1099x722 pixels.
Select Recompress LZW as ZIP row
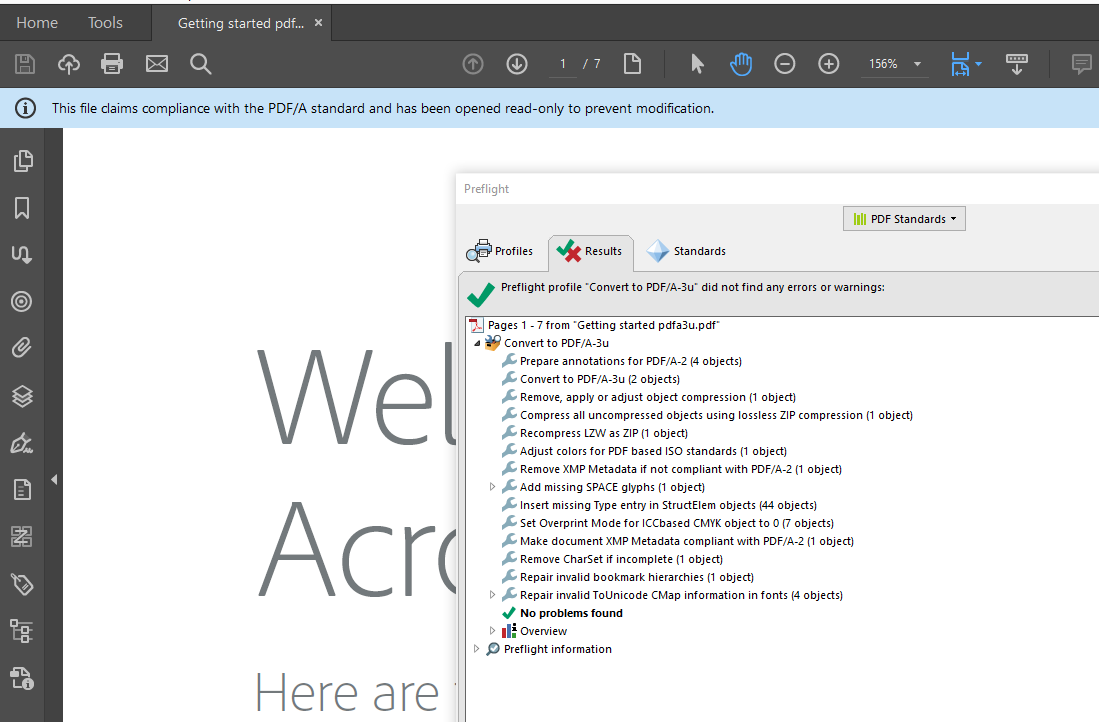[595, 433]
